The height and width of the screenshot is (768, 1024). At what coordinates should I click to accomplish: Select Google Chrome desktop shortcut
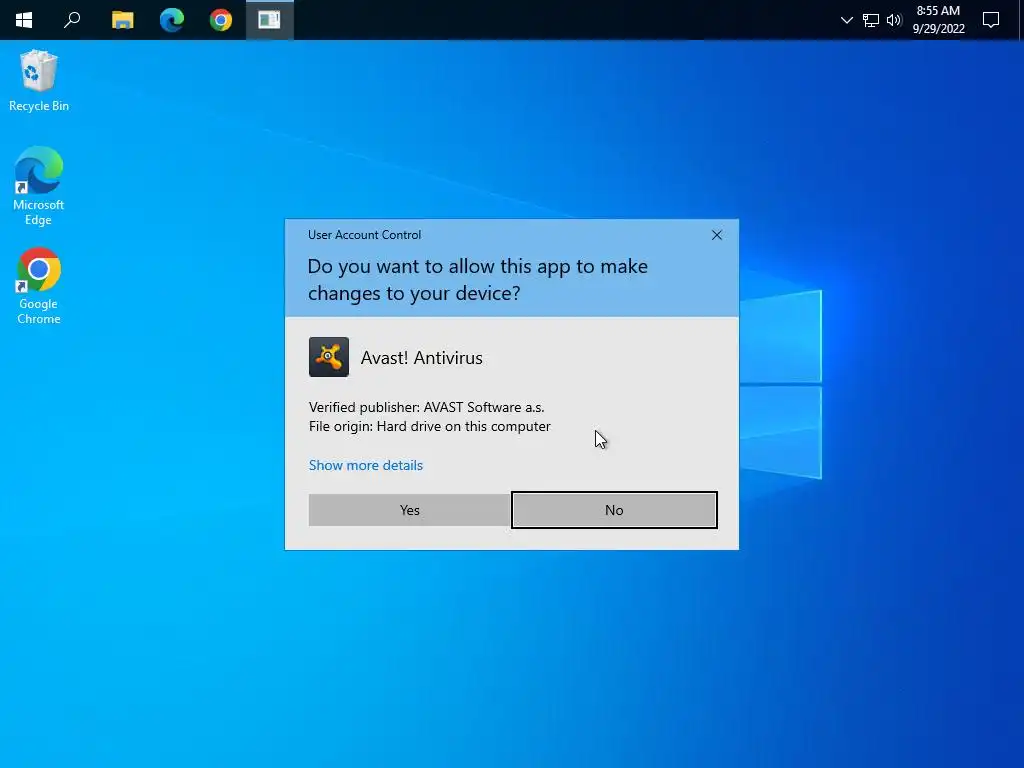point(39,285)
